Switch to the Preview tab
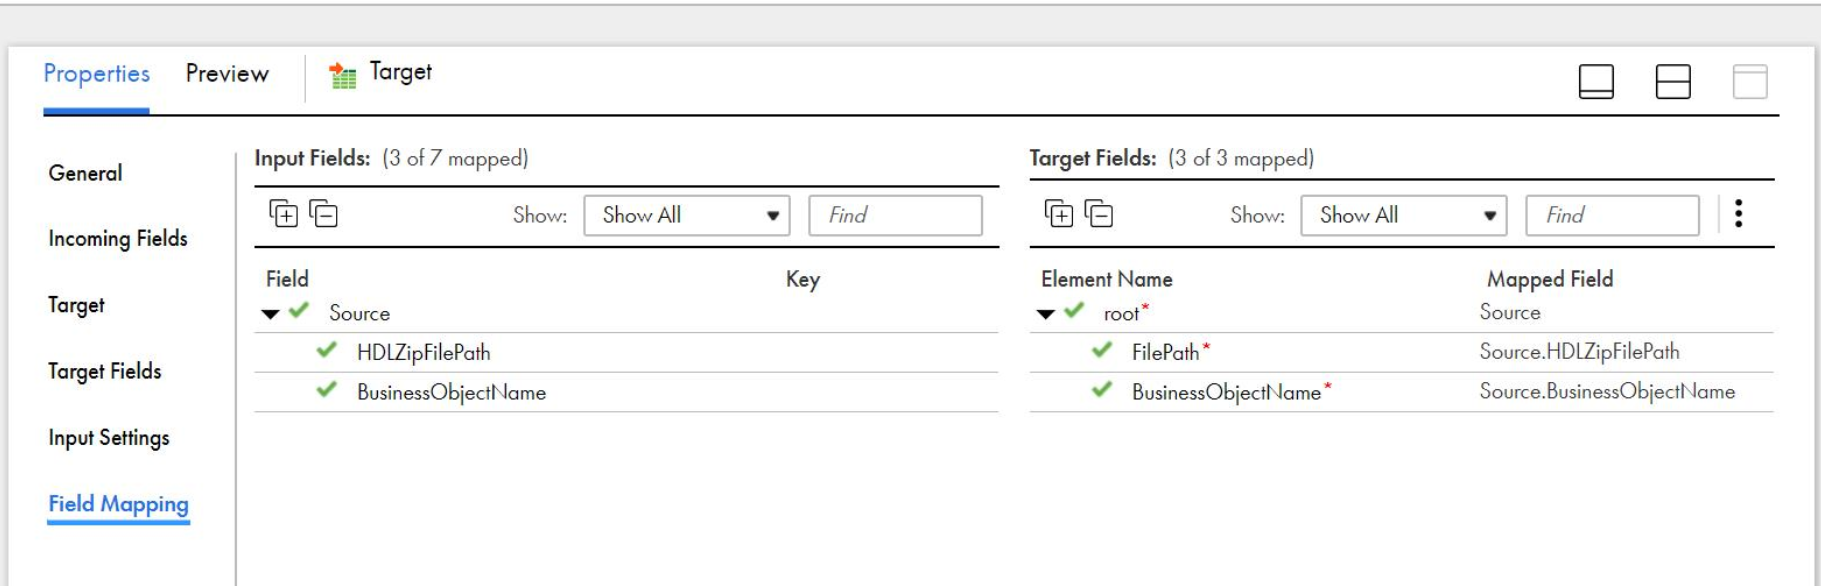The image size is (1821, 586). coord(227,73)
